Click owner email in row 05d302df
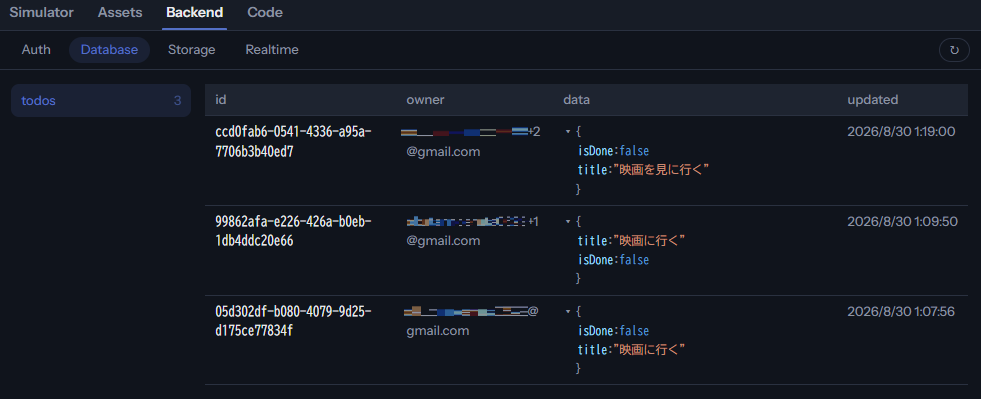This screenshot has width=981, height=399. (x=471, y=321)
